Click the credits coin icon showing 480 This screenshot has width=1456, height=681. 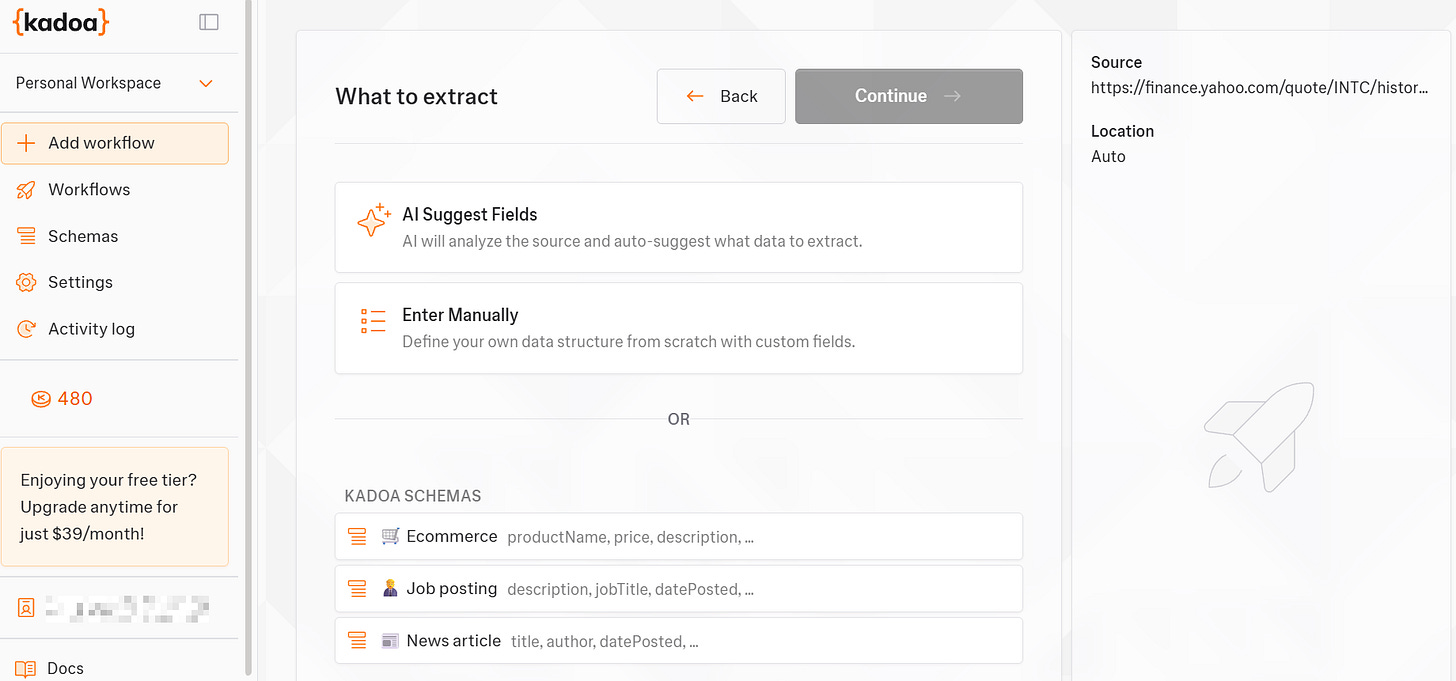click(x=39, y=398)
